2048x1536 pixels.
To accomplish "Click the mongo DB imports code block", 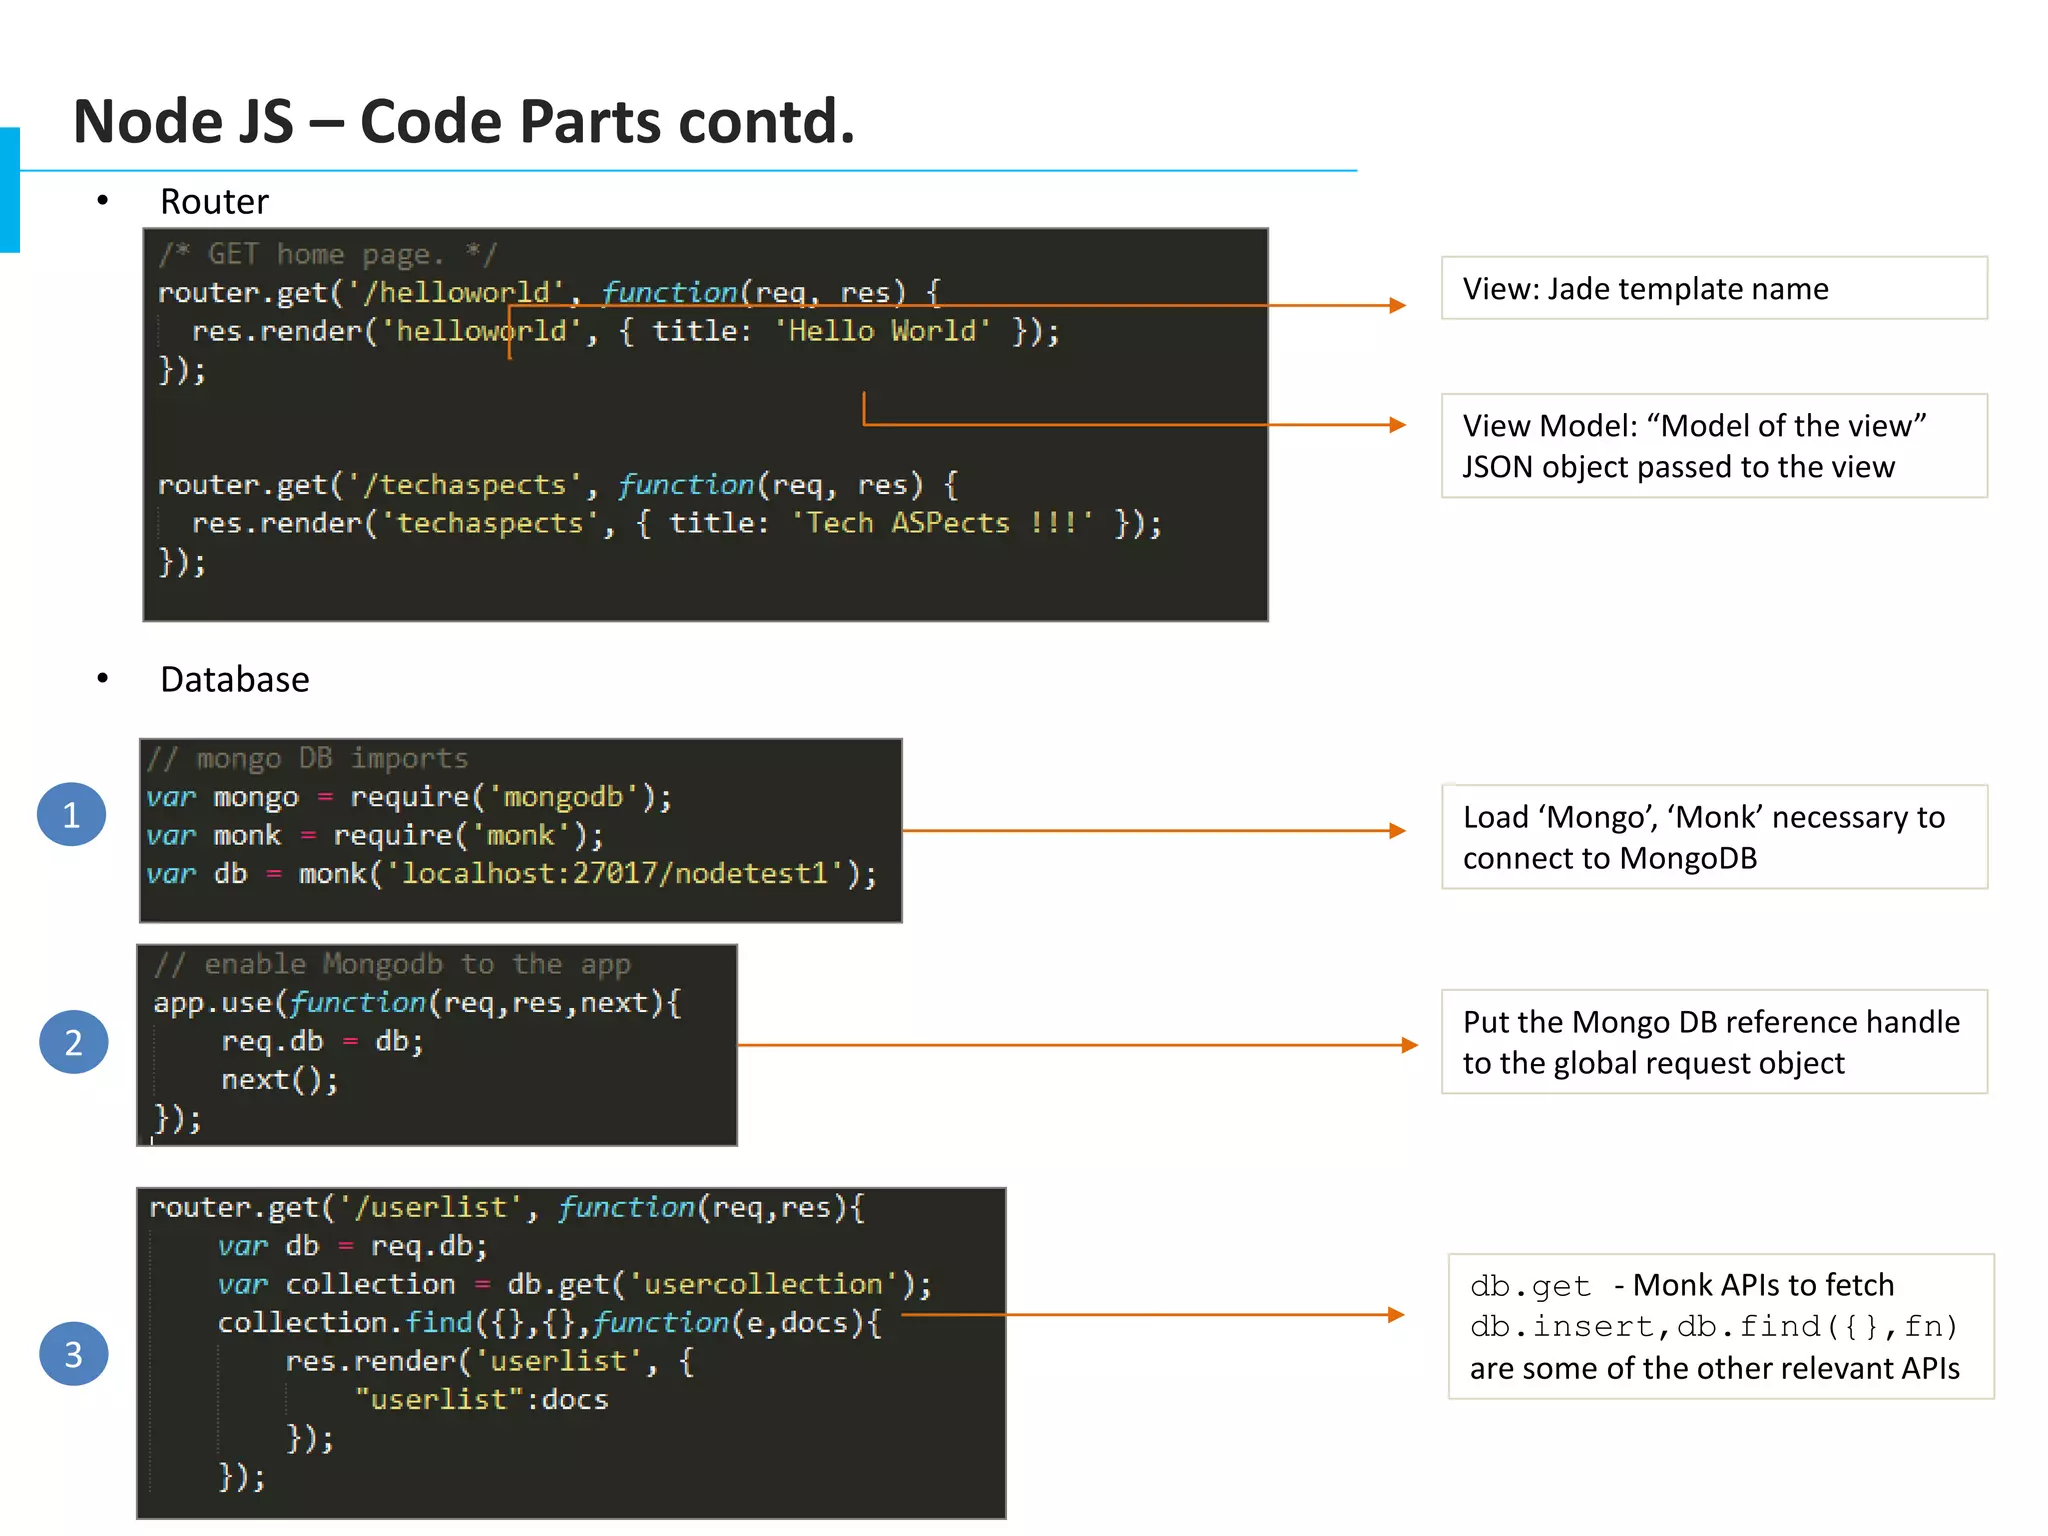I will (520, 830).
